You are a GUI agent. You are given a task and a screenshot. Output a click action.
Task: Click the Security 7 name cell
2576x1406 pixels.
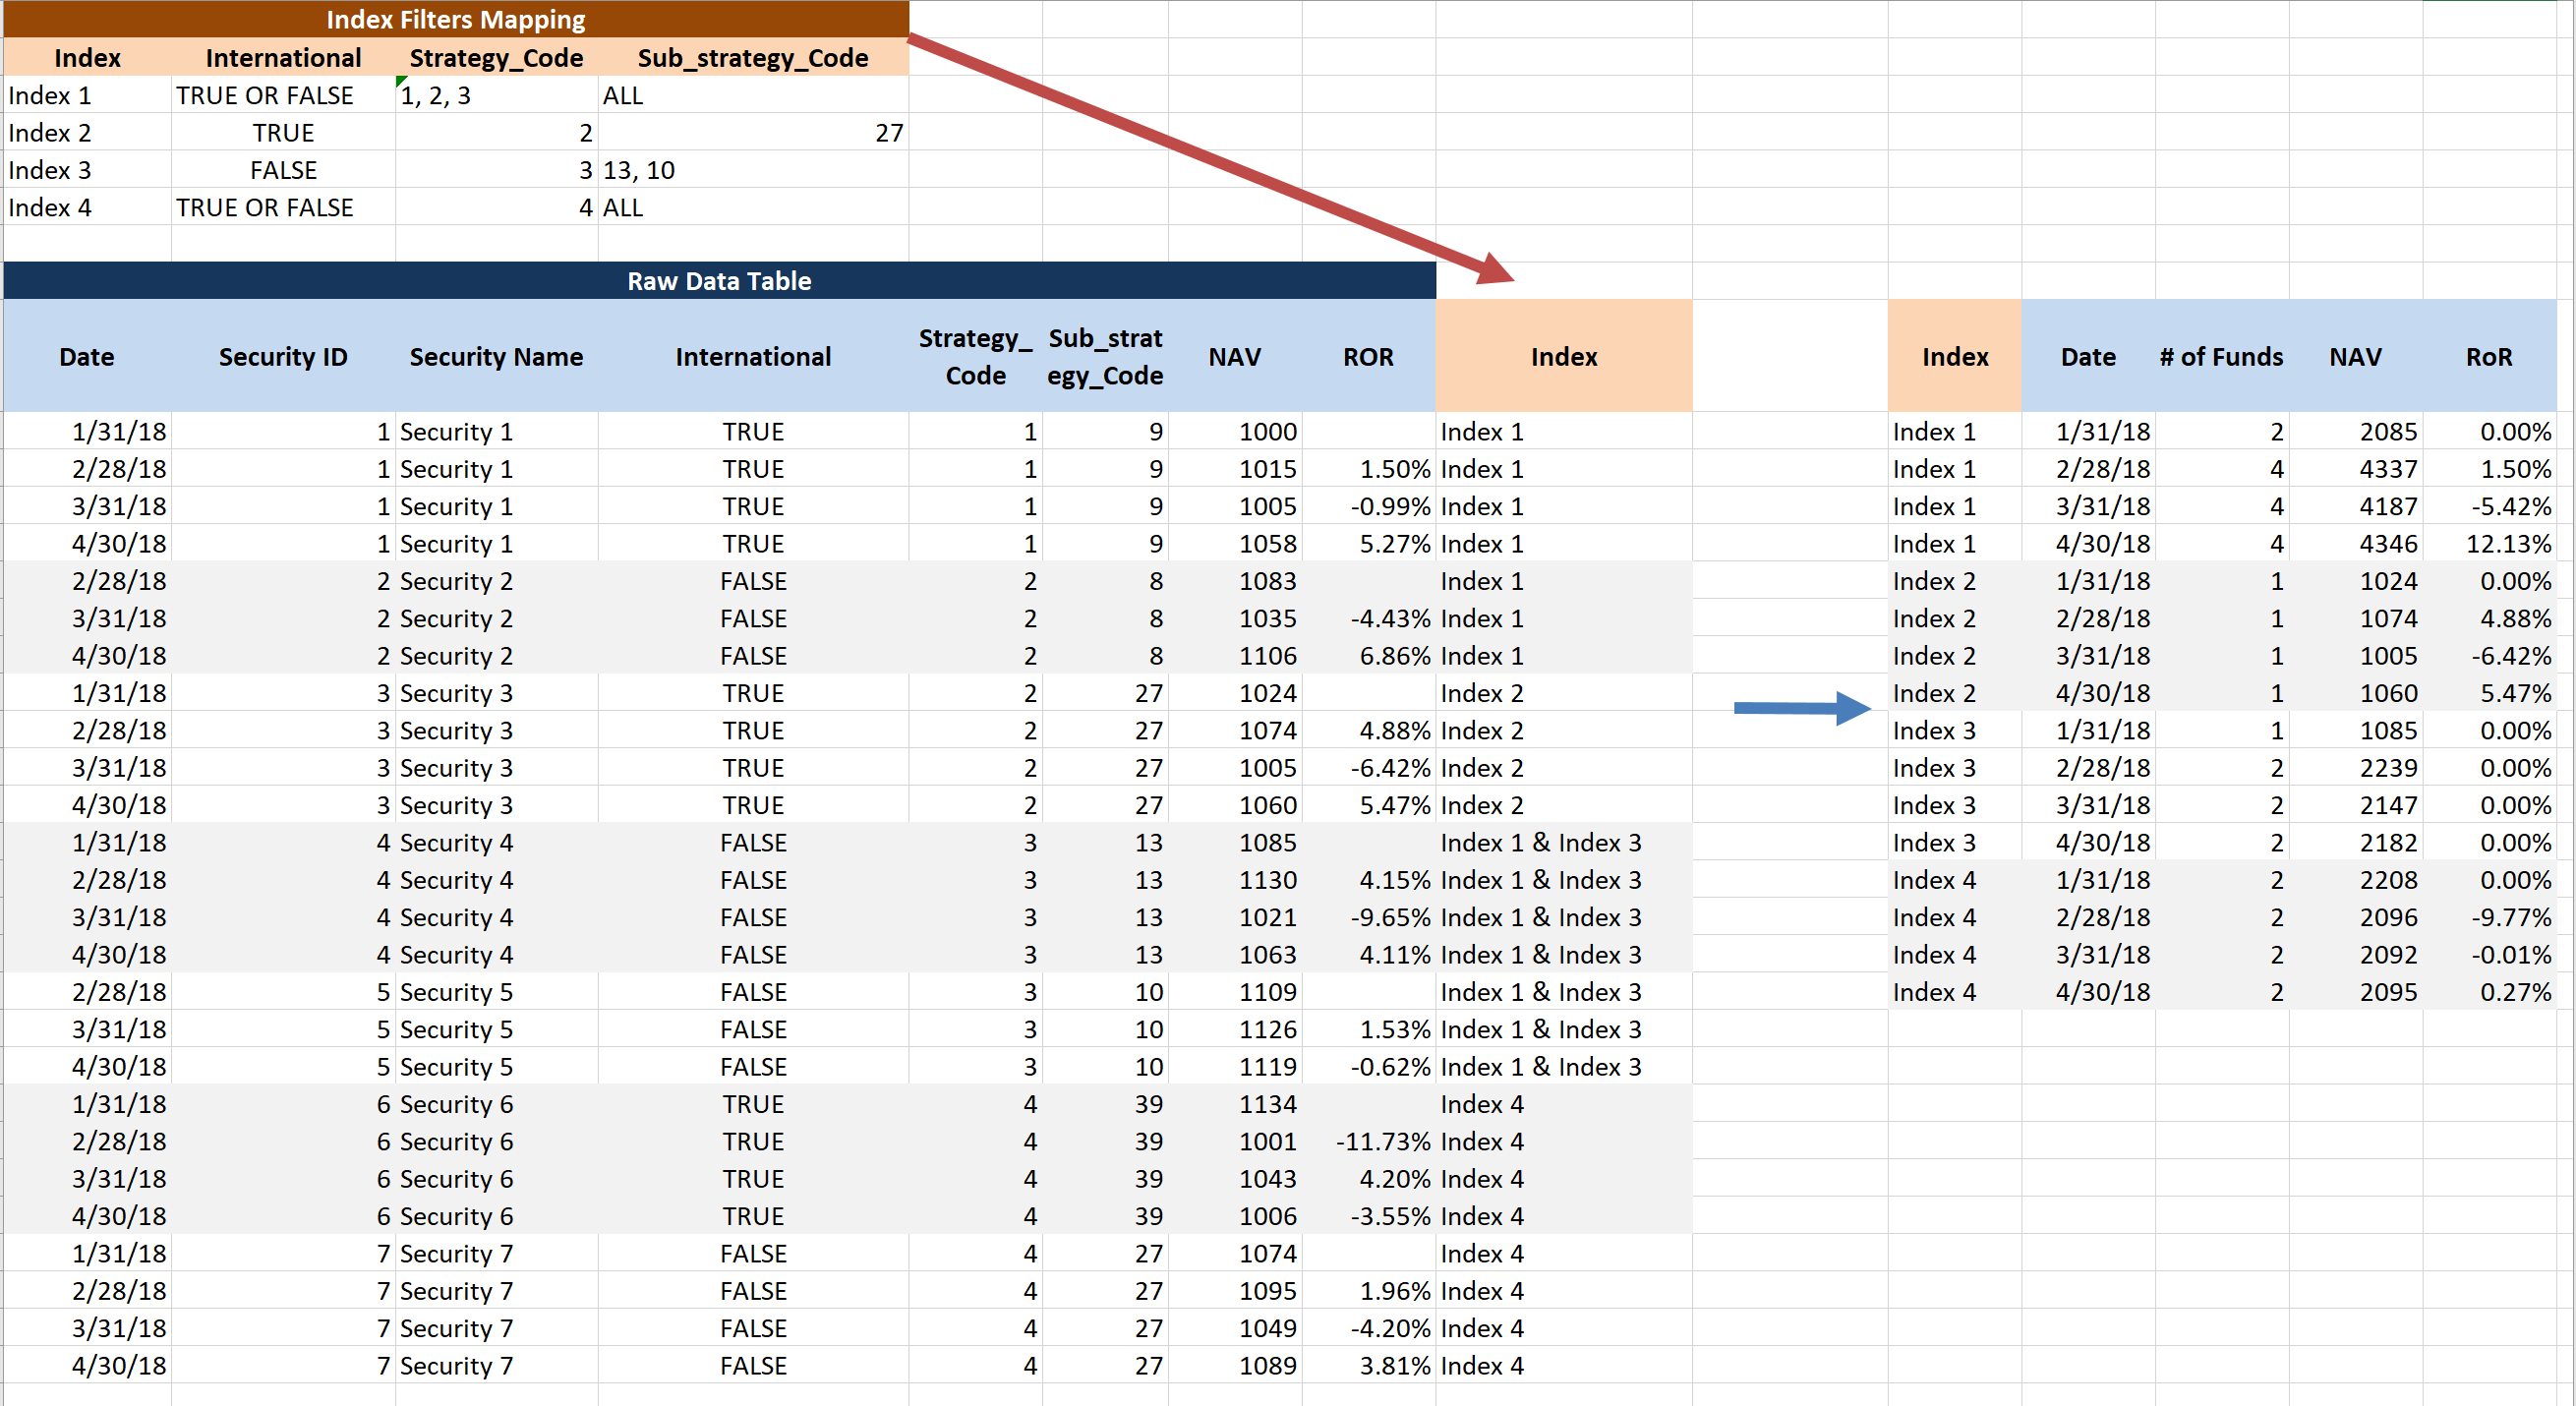click(456, 1253)
